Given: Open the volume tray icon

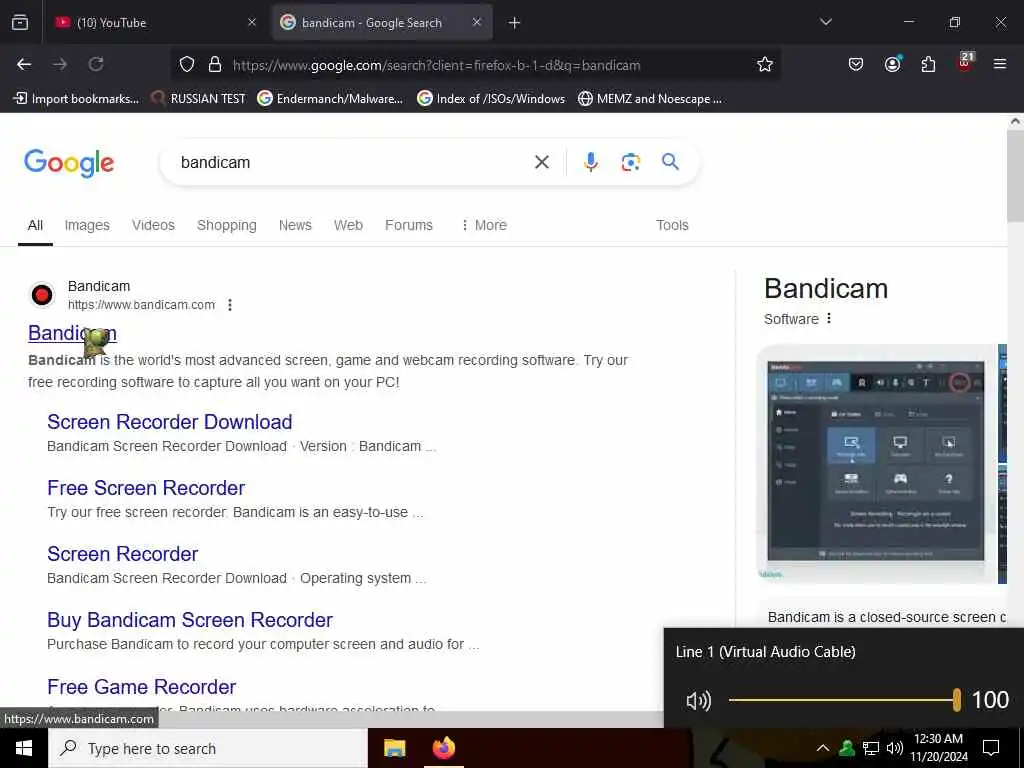Looking at the screenshot, I should [895, 748].
